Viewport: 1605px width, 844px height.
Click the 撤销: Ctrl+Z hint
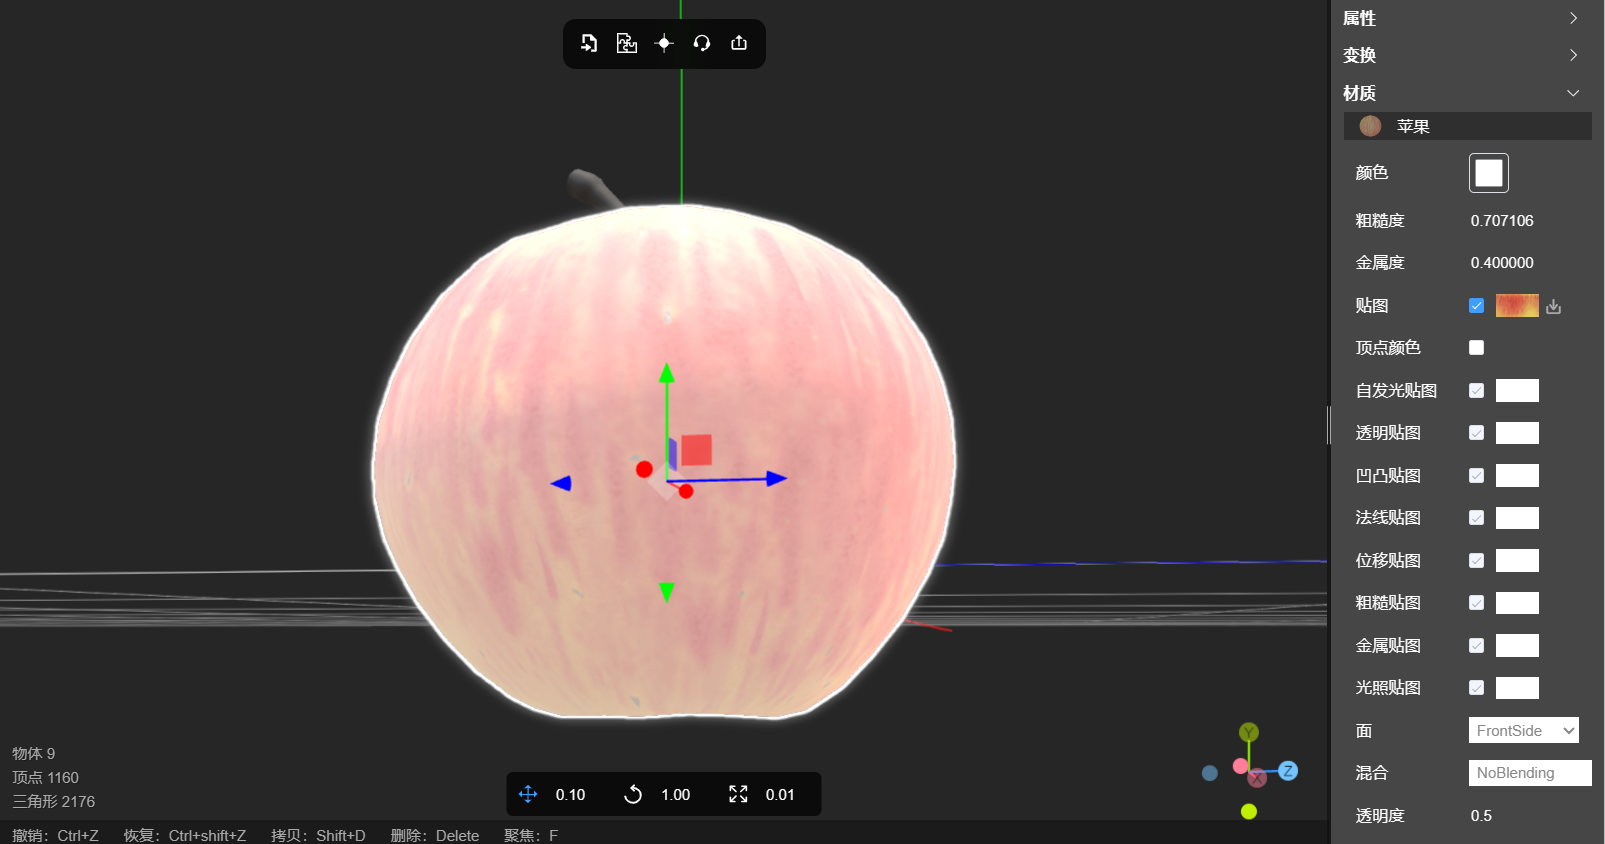click(56, 835)
